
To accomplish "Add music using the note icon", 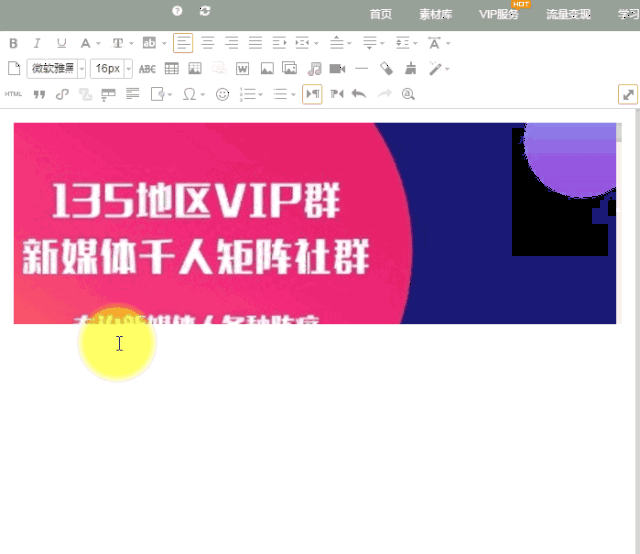I will (x=314, y=69).
